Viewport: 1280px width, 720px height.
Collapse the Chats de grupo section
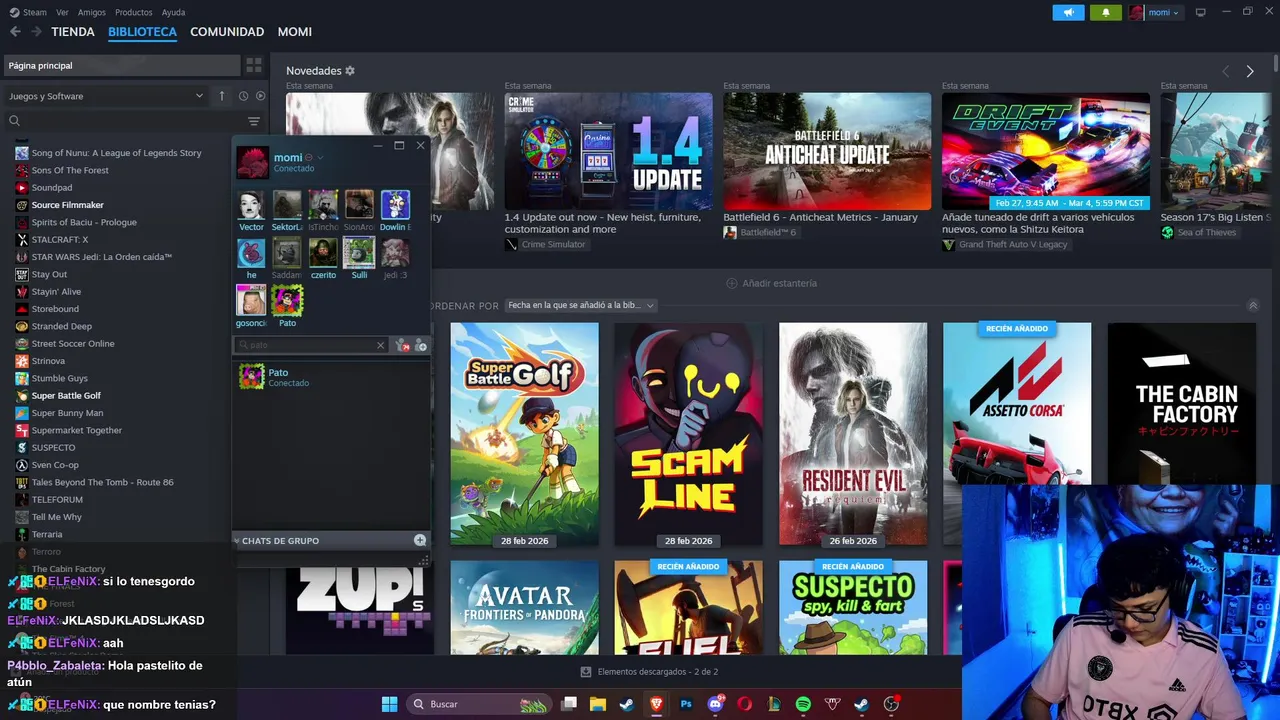[x=237, y=540]
